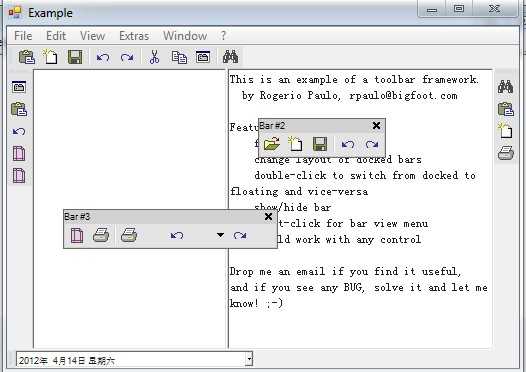Click Undo arrow in Bar #2
Viewport: 526px width, 372px height.
pos(348,145)
